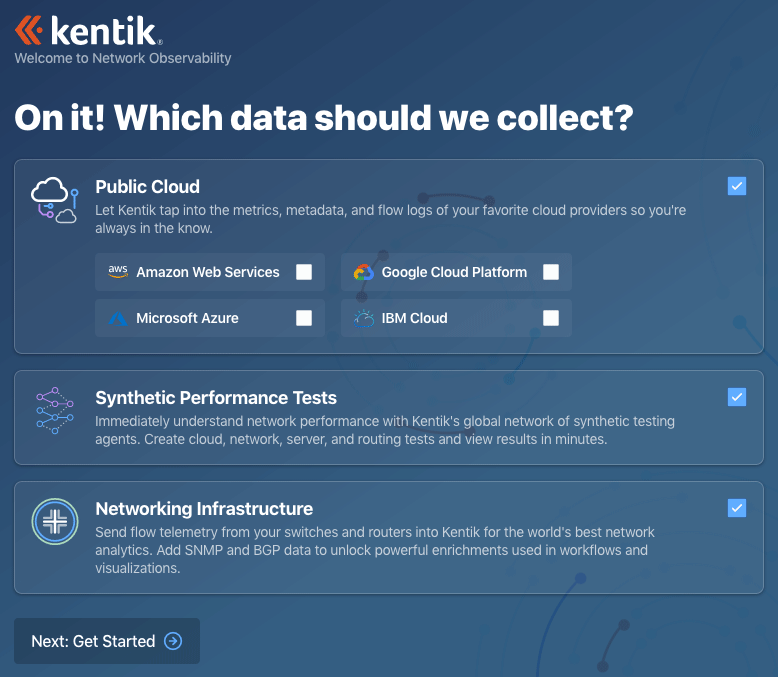Click Next: Get Started button
This screenshot has height=677, width=778.
[107, 641]
